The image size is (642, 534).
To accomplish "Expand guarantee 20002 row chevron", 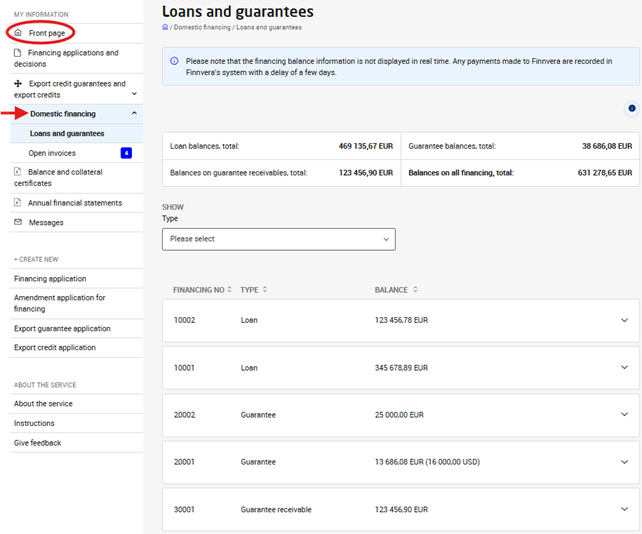I will (624, 414).
